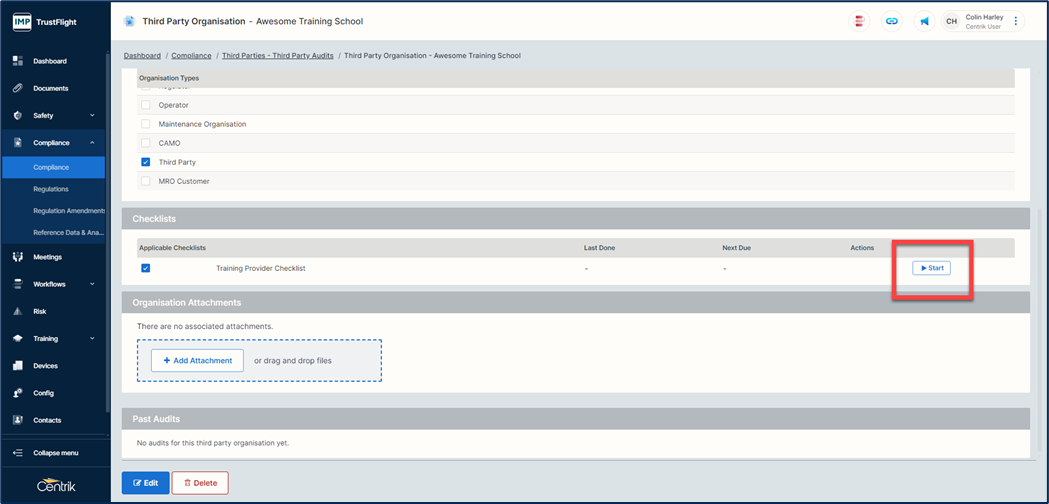Start the Training Provider Checklist
The width and height of the screenshot is (1049, 504).
[931, 268]
